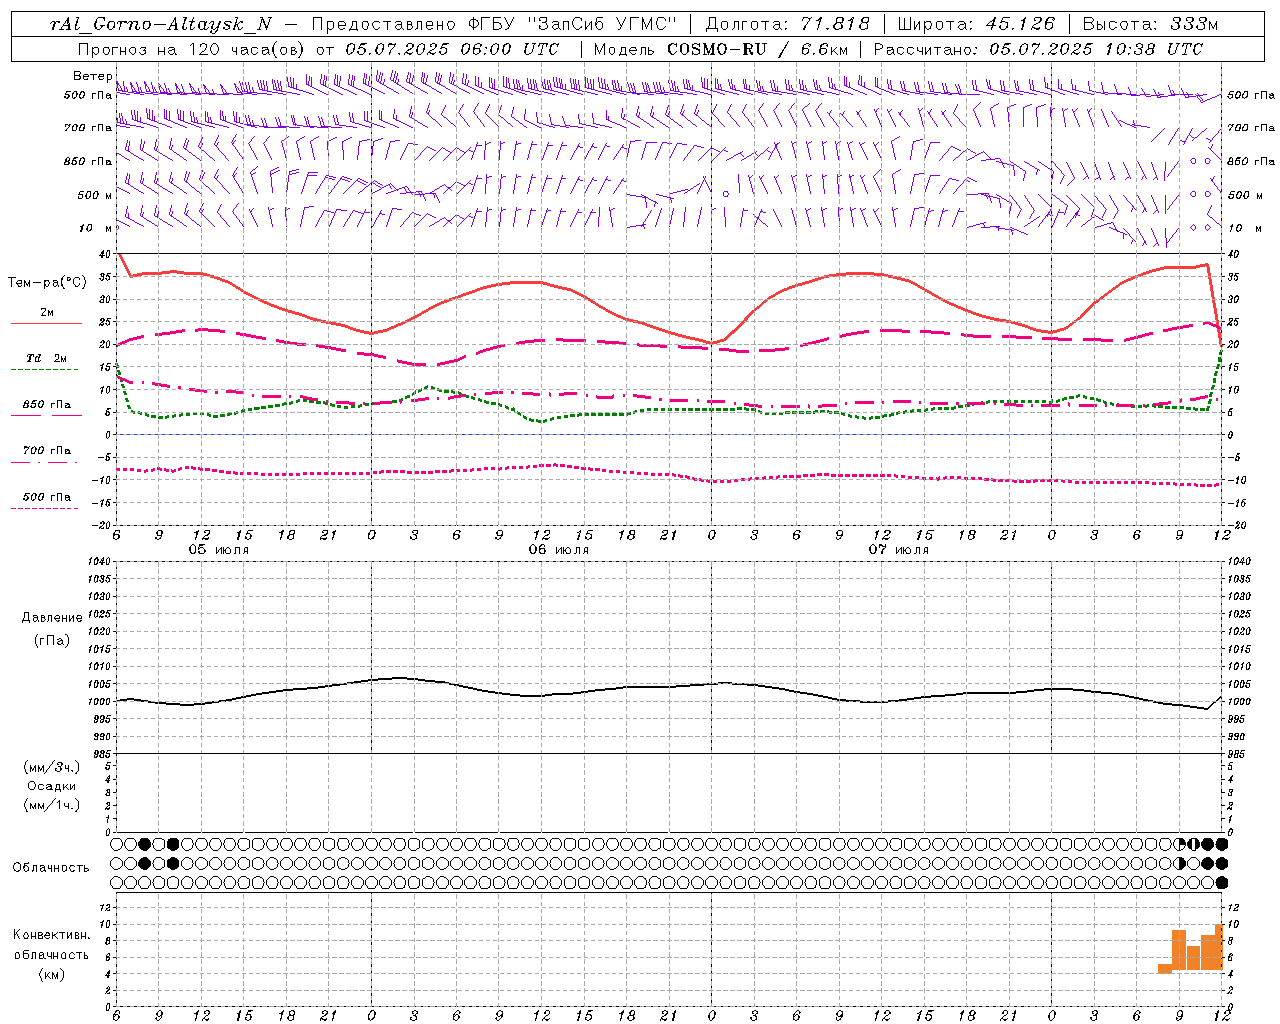Click the Ветер panel label
The image size is (1280, 1024).
click(x=92, y=76)
